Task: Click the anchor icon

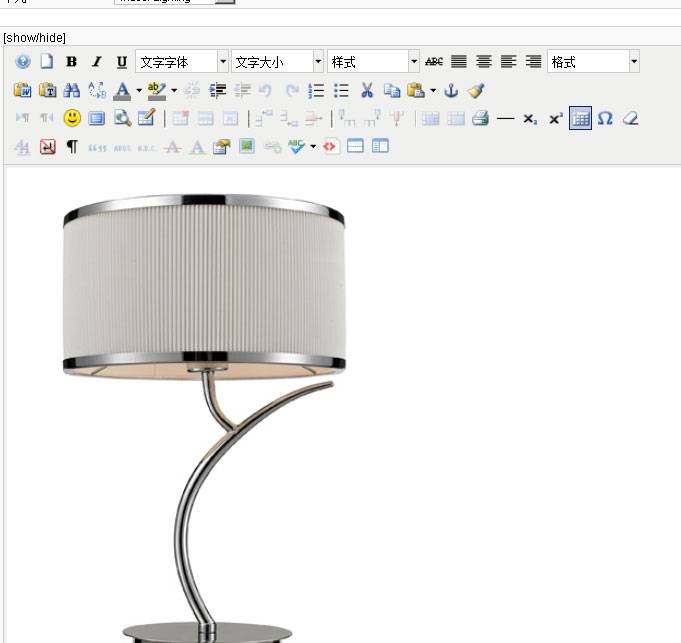Action: (451, 90)
